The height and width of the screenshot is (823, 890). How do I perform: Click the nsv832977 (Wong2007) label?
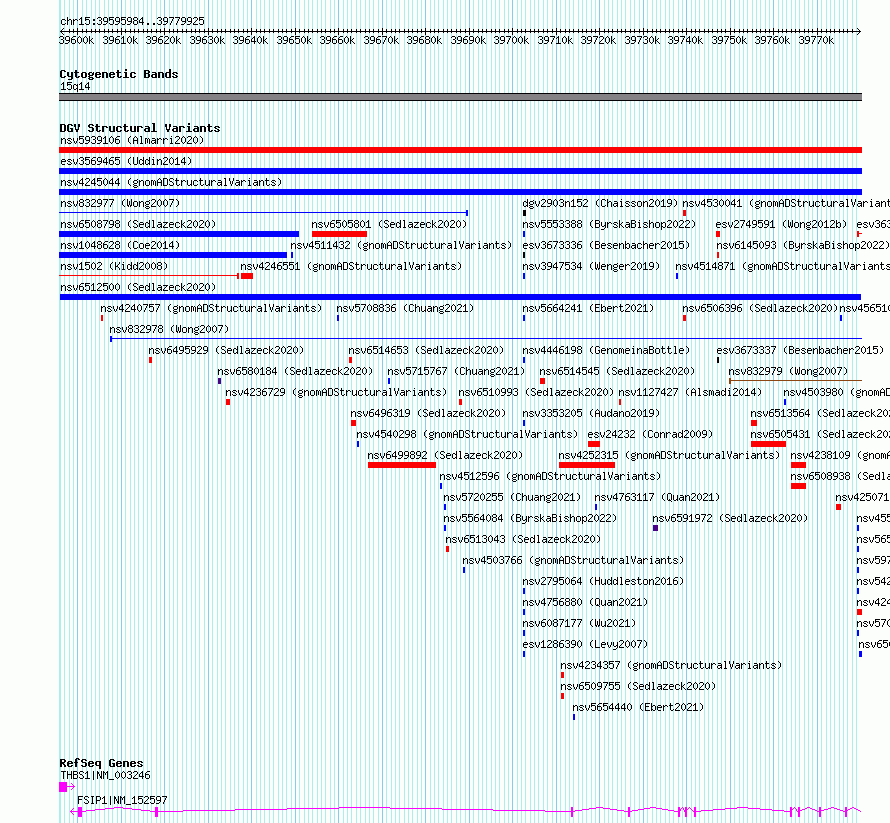120,203
